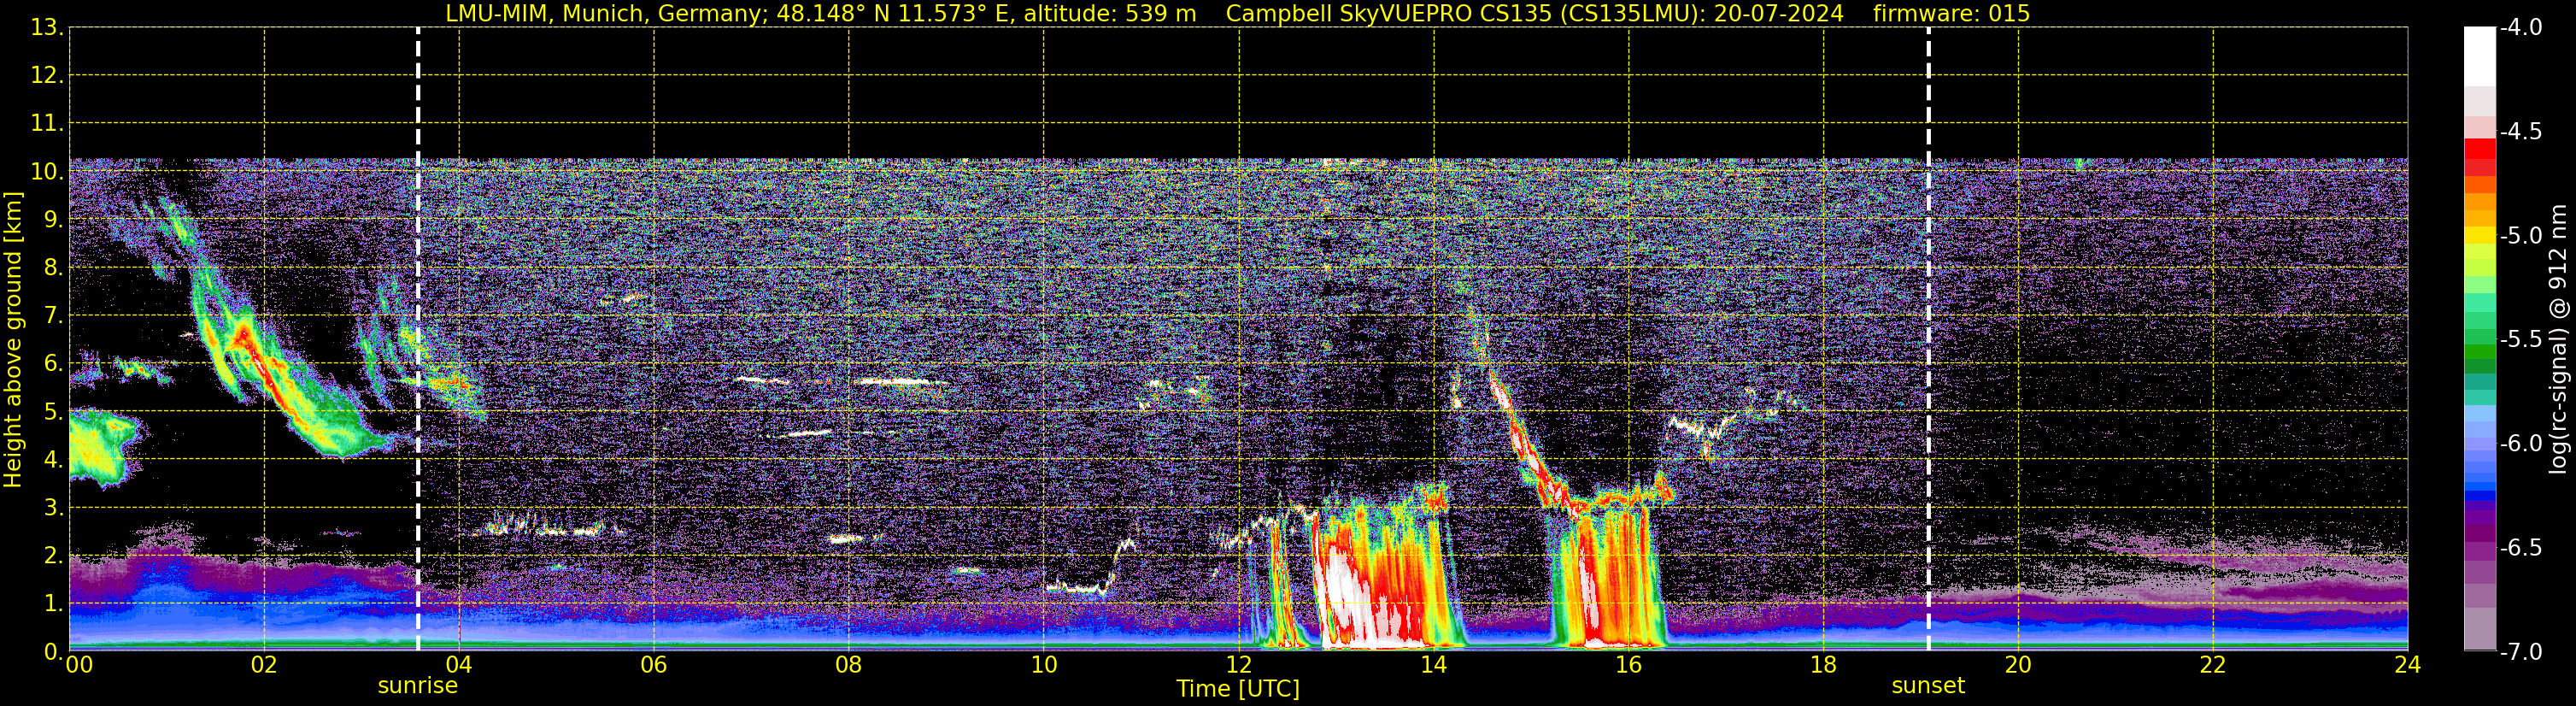Click the x-axis tick label '12'
Viewport: 2576px width, 706px height.
1239,665
